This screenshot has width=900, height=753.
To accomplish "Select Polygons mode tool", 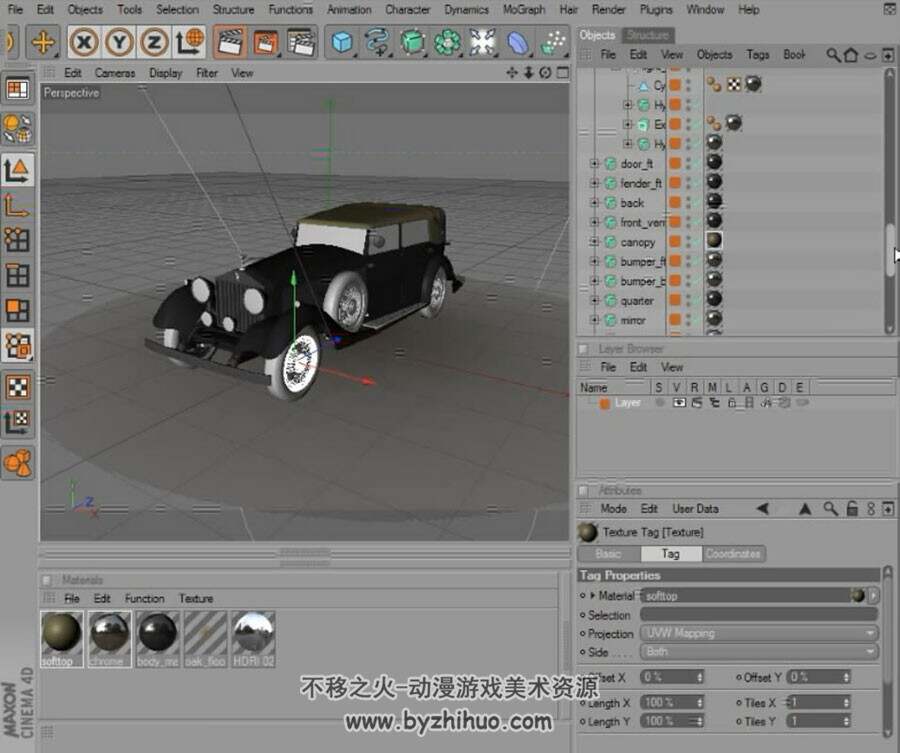I will tap(17, 310).
